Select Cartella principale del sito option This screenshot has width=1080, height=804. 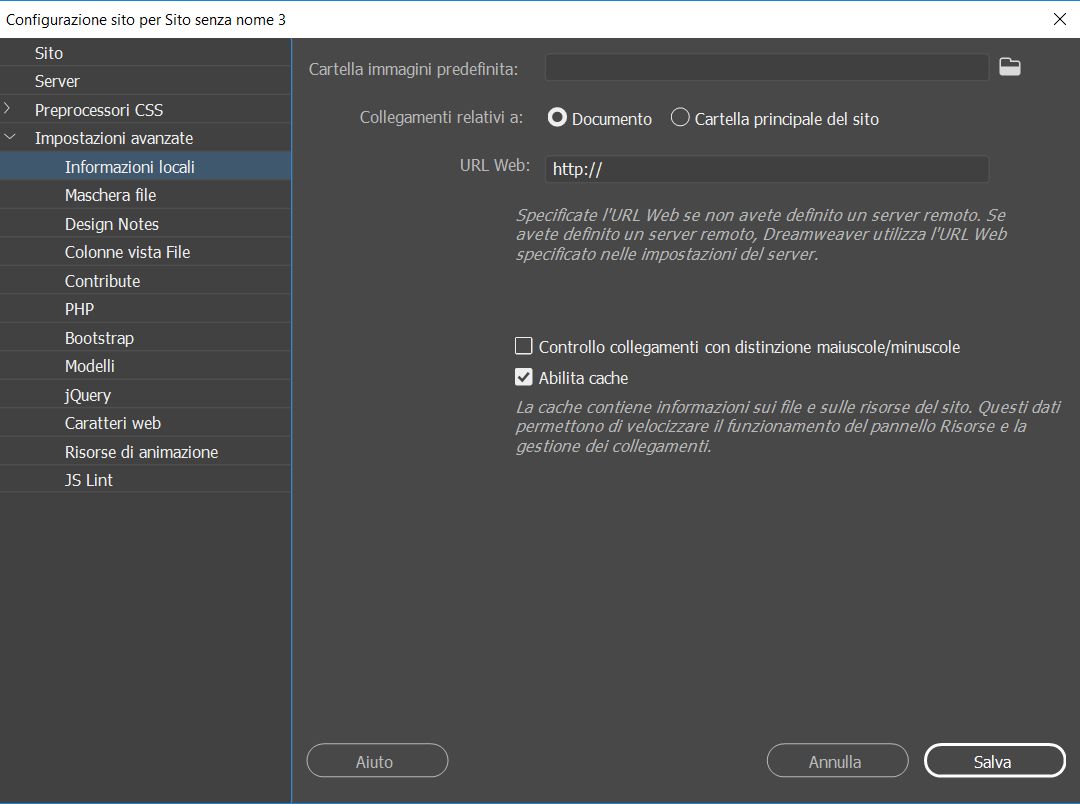(680, 117)
